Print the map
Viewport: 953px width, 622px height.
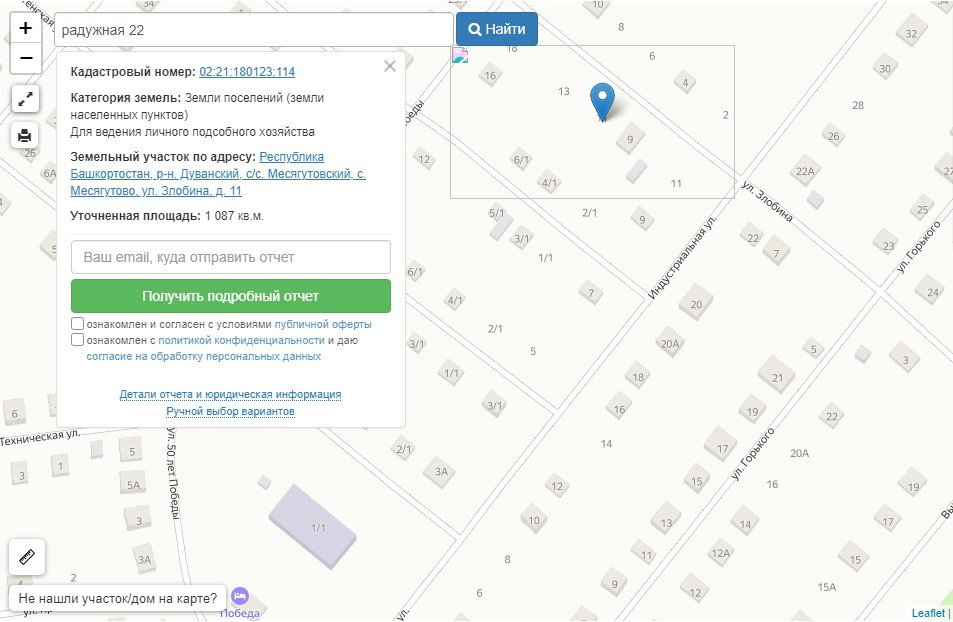[26, 134]
